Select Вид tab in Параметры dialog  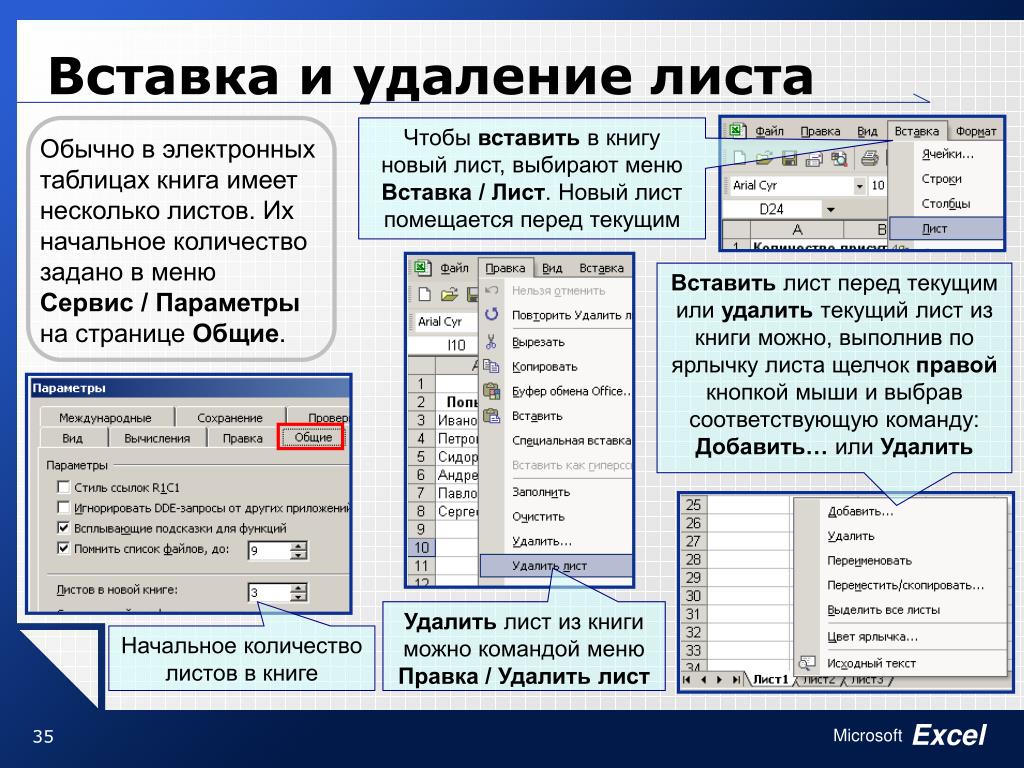tap(72, 438)
